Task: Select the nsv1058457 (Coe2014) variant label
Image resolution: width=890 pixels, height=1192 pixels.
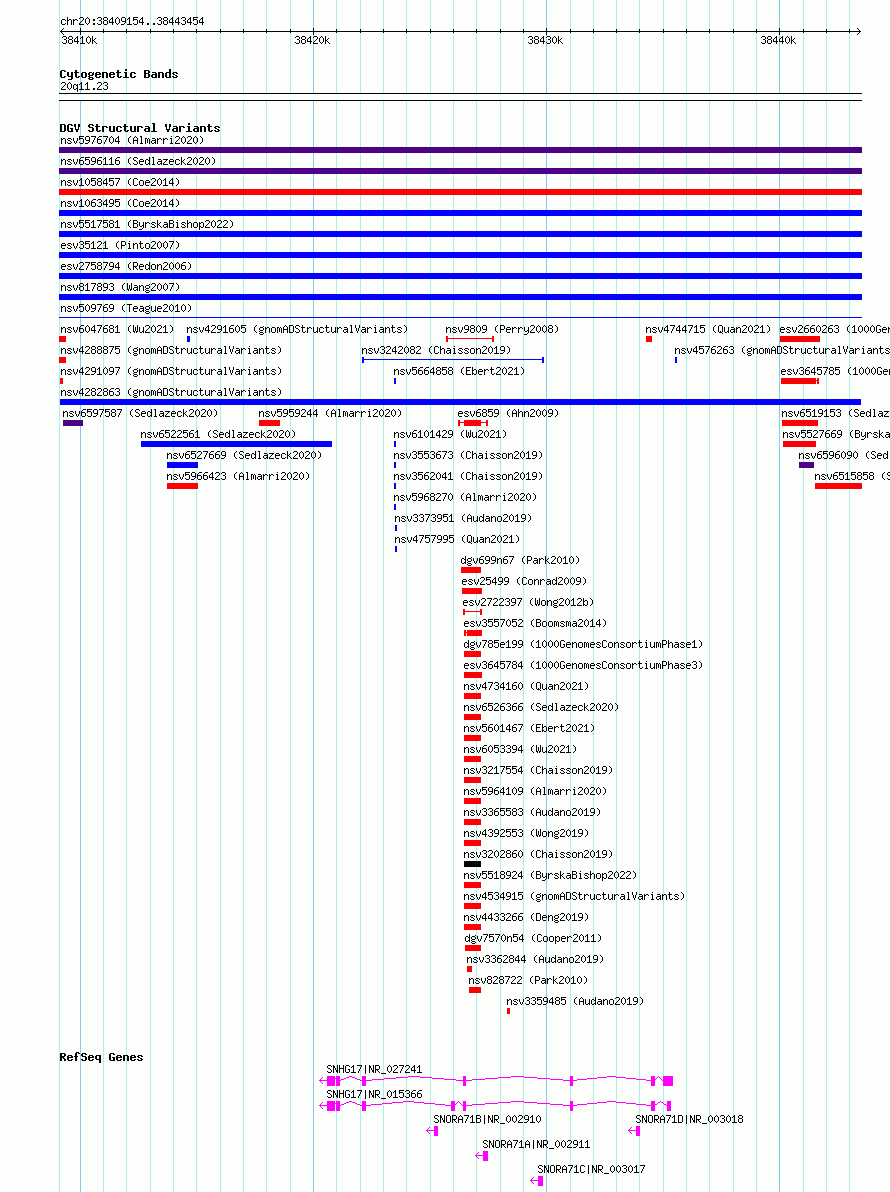Action: (119, 182)
